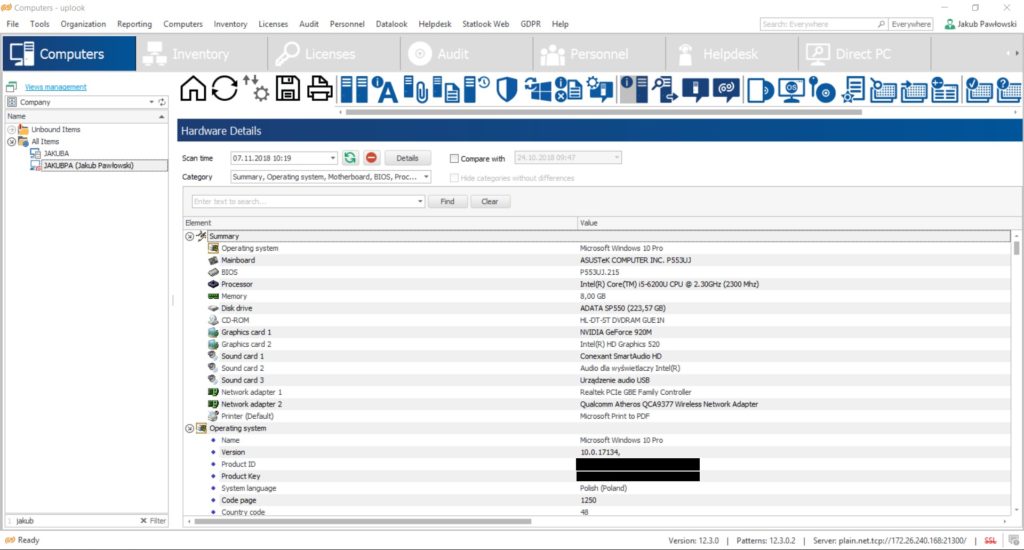Screen dimensions: 1024x550
Task: Open the Scan time date dropdown
Action: tap(332, 158)
